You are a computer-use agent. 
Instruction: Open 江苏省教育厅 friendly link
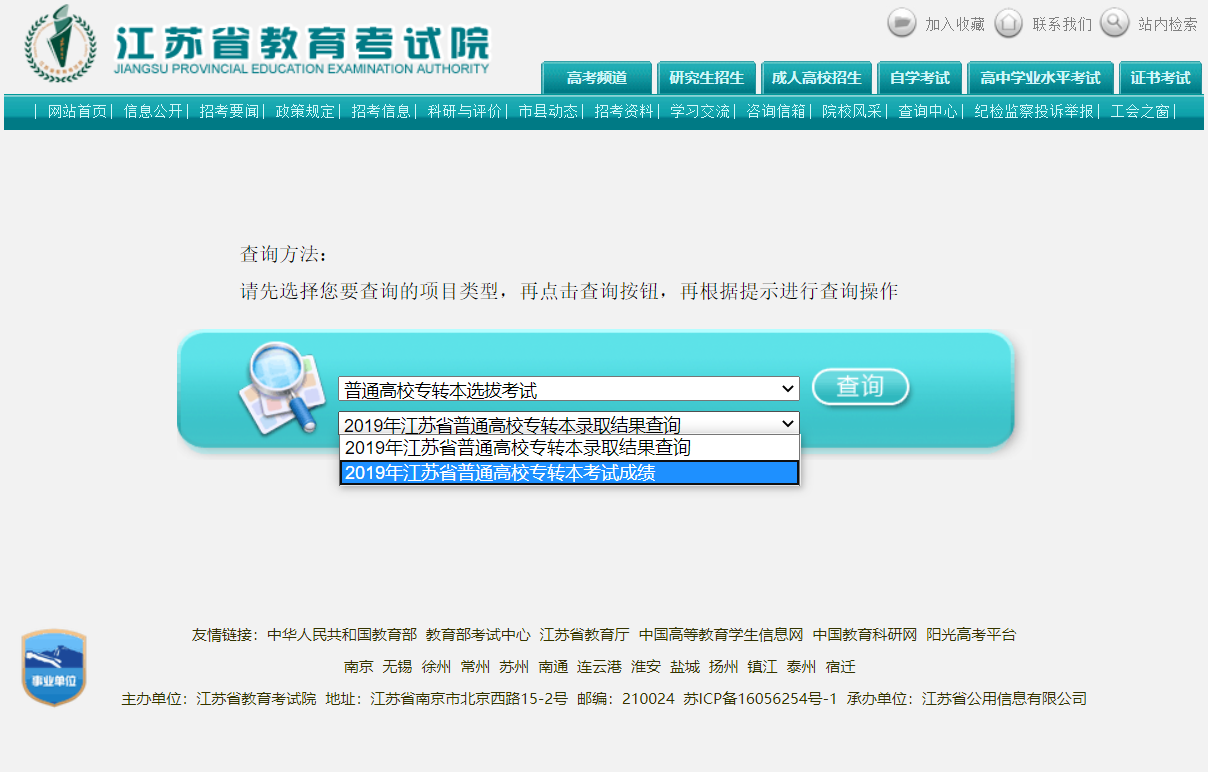[585, 635]
